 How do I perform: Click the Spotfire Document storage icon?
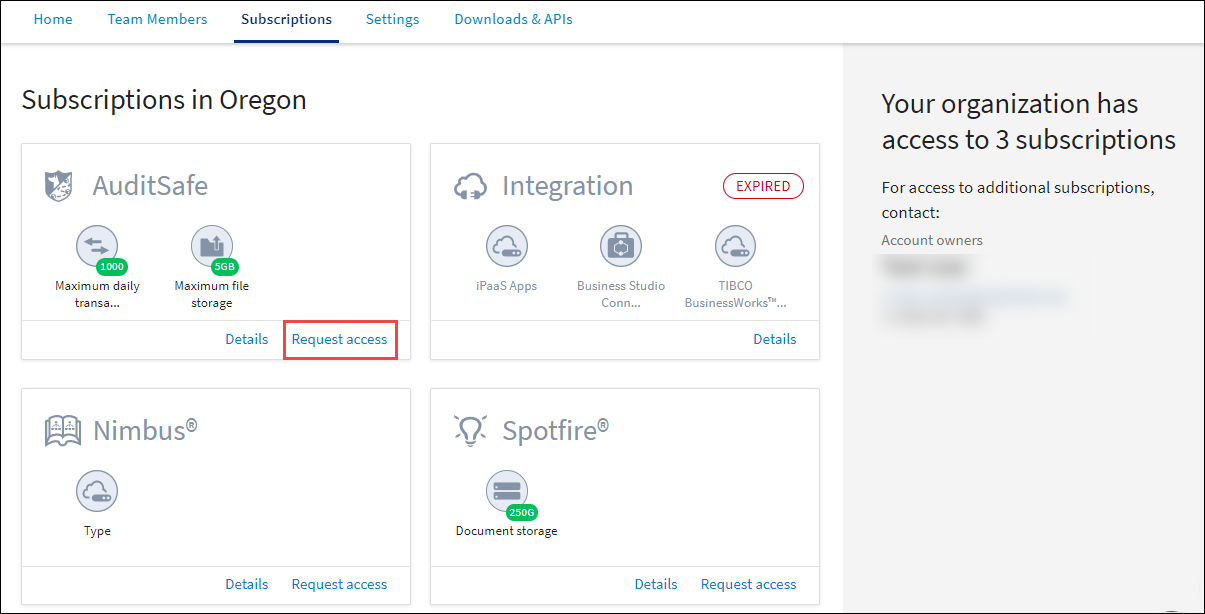[x=507, y=491]
